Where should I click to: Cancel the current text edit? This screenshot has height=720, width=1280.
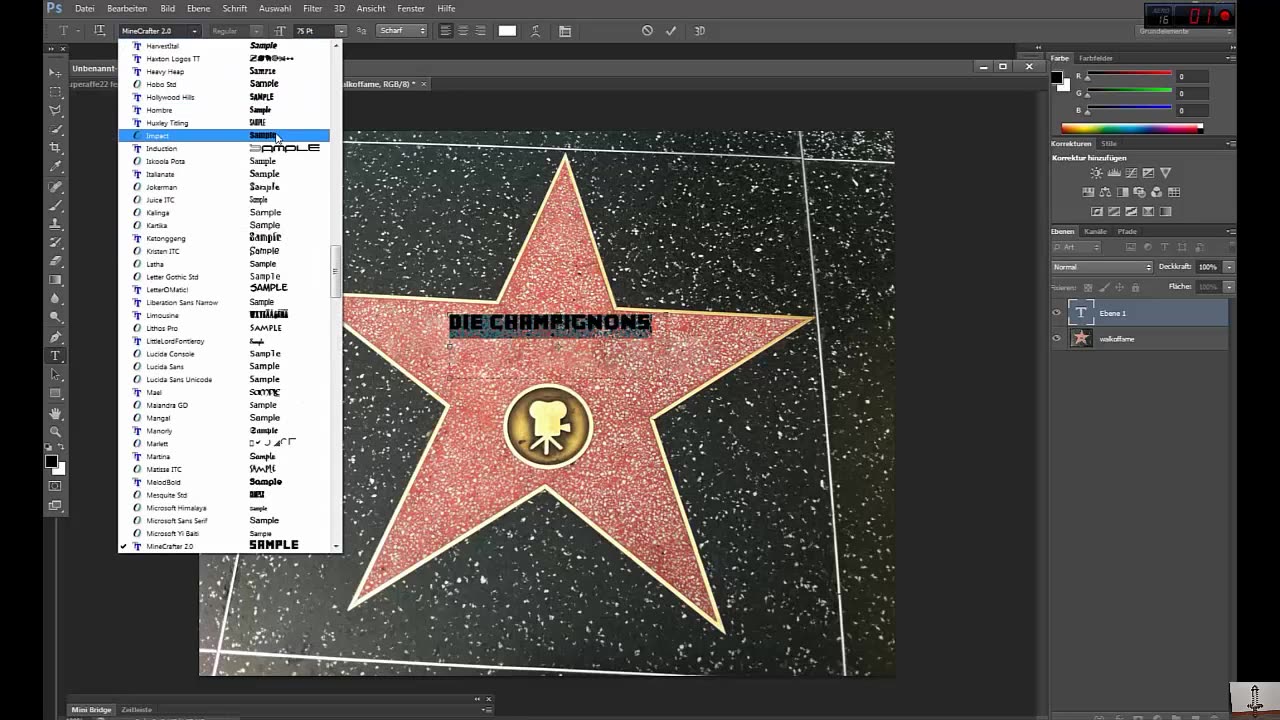[x=647, y=31]
